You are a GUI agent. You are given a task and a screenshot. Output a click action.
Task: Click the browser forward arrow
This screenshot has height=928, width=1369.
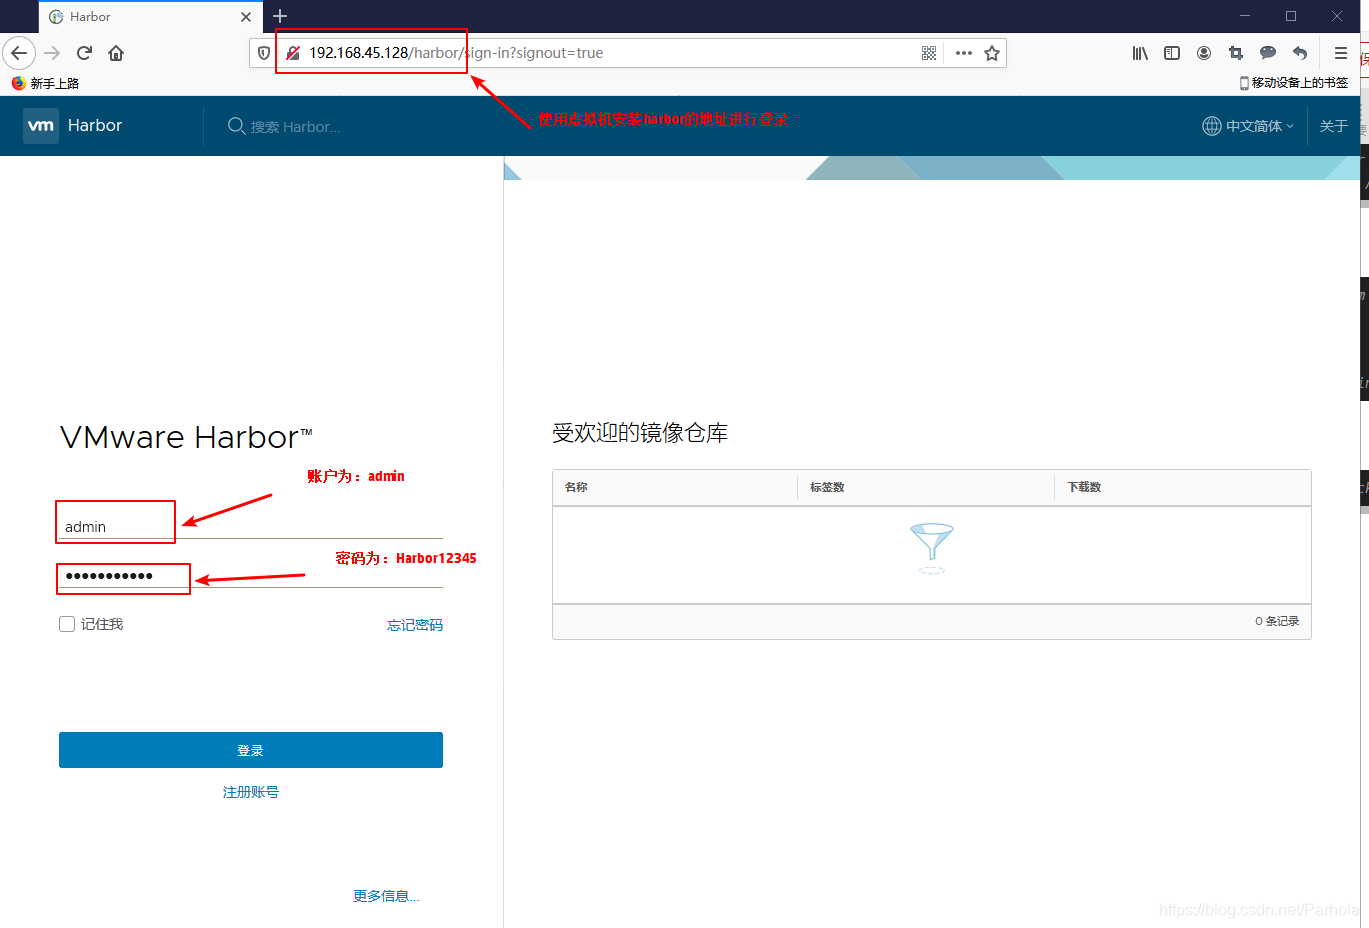tap(52, 53)
